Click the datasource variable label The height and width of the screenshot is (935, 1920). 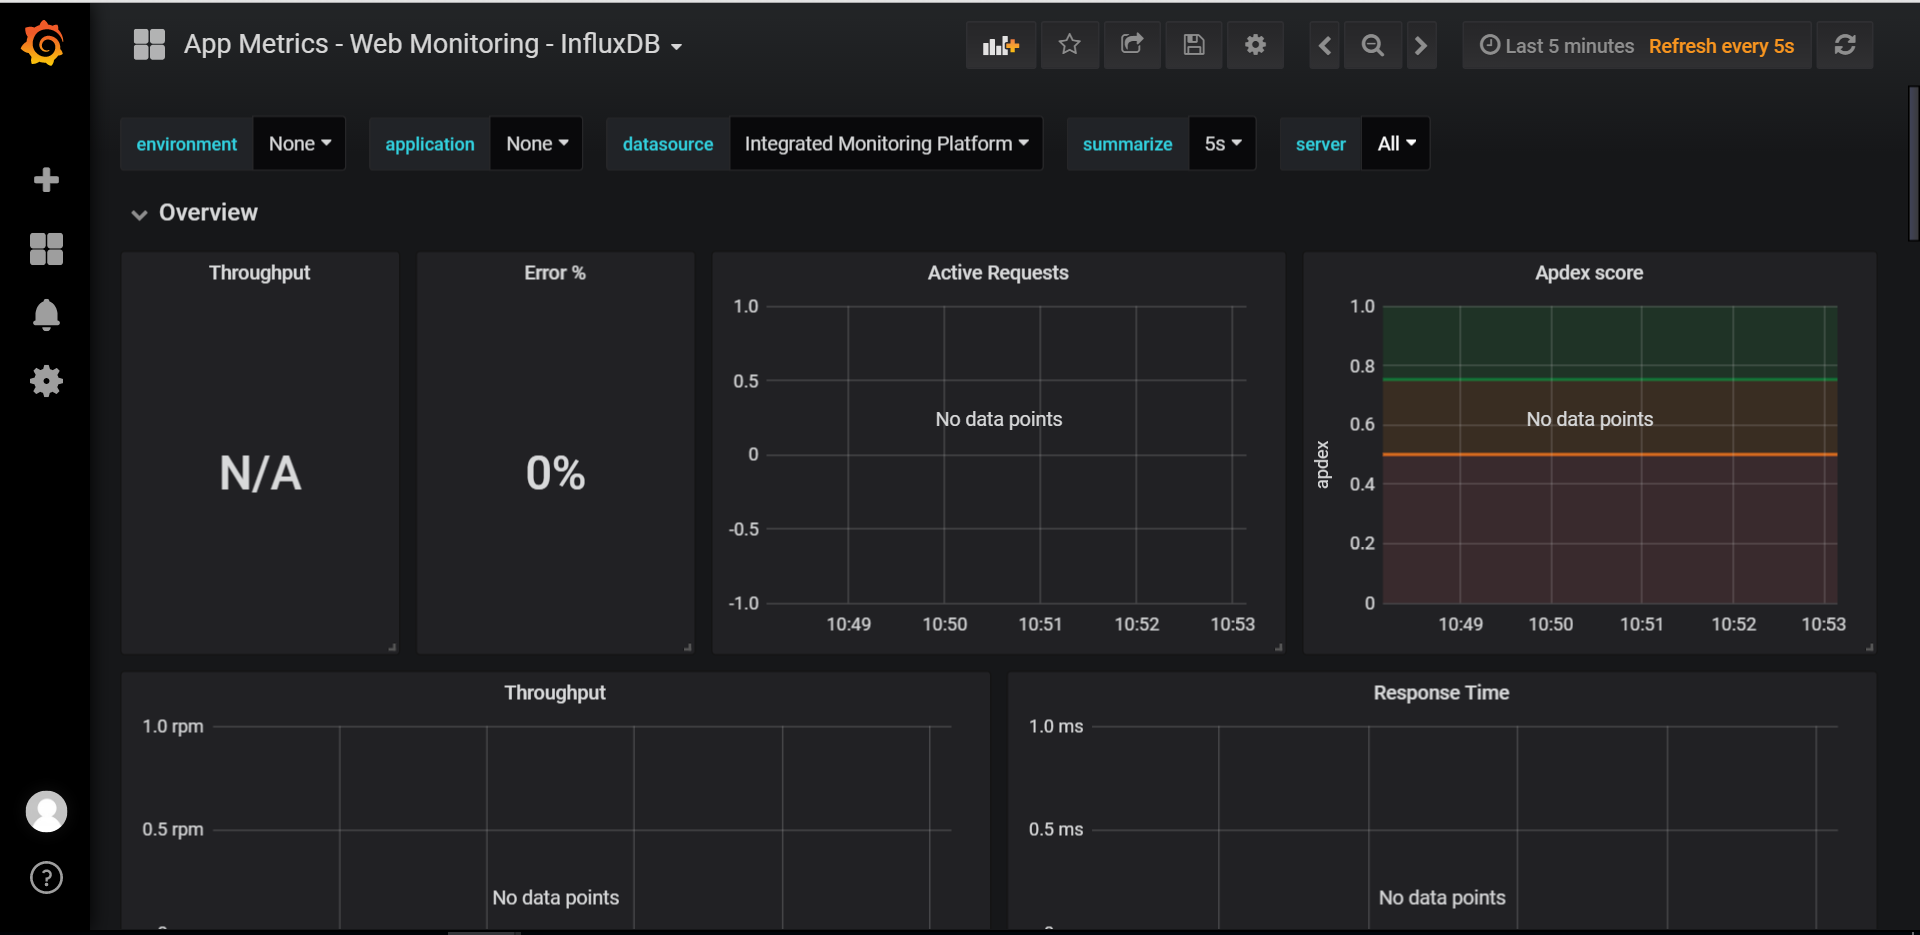(x=668, y=144)
